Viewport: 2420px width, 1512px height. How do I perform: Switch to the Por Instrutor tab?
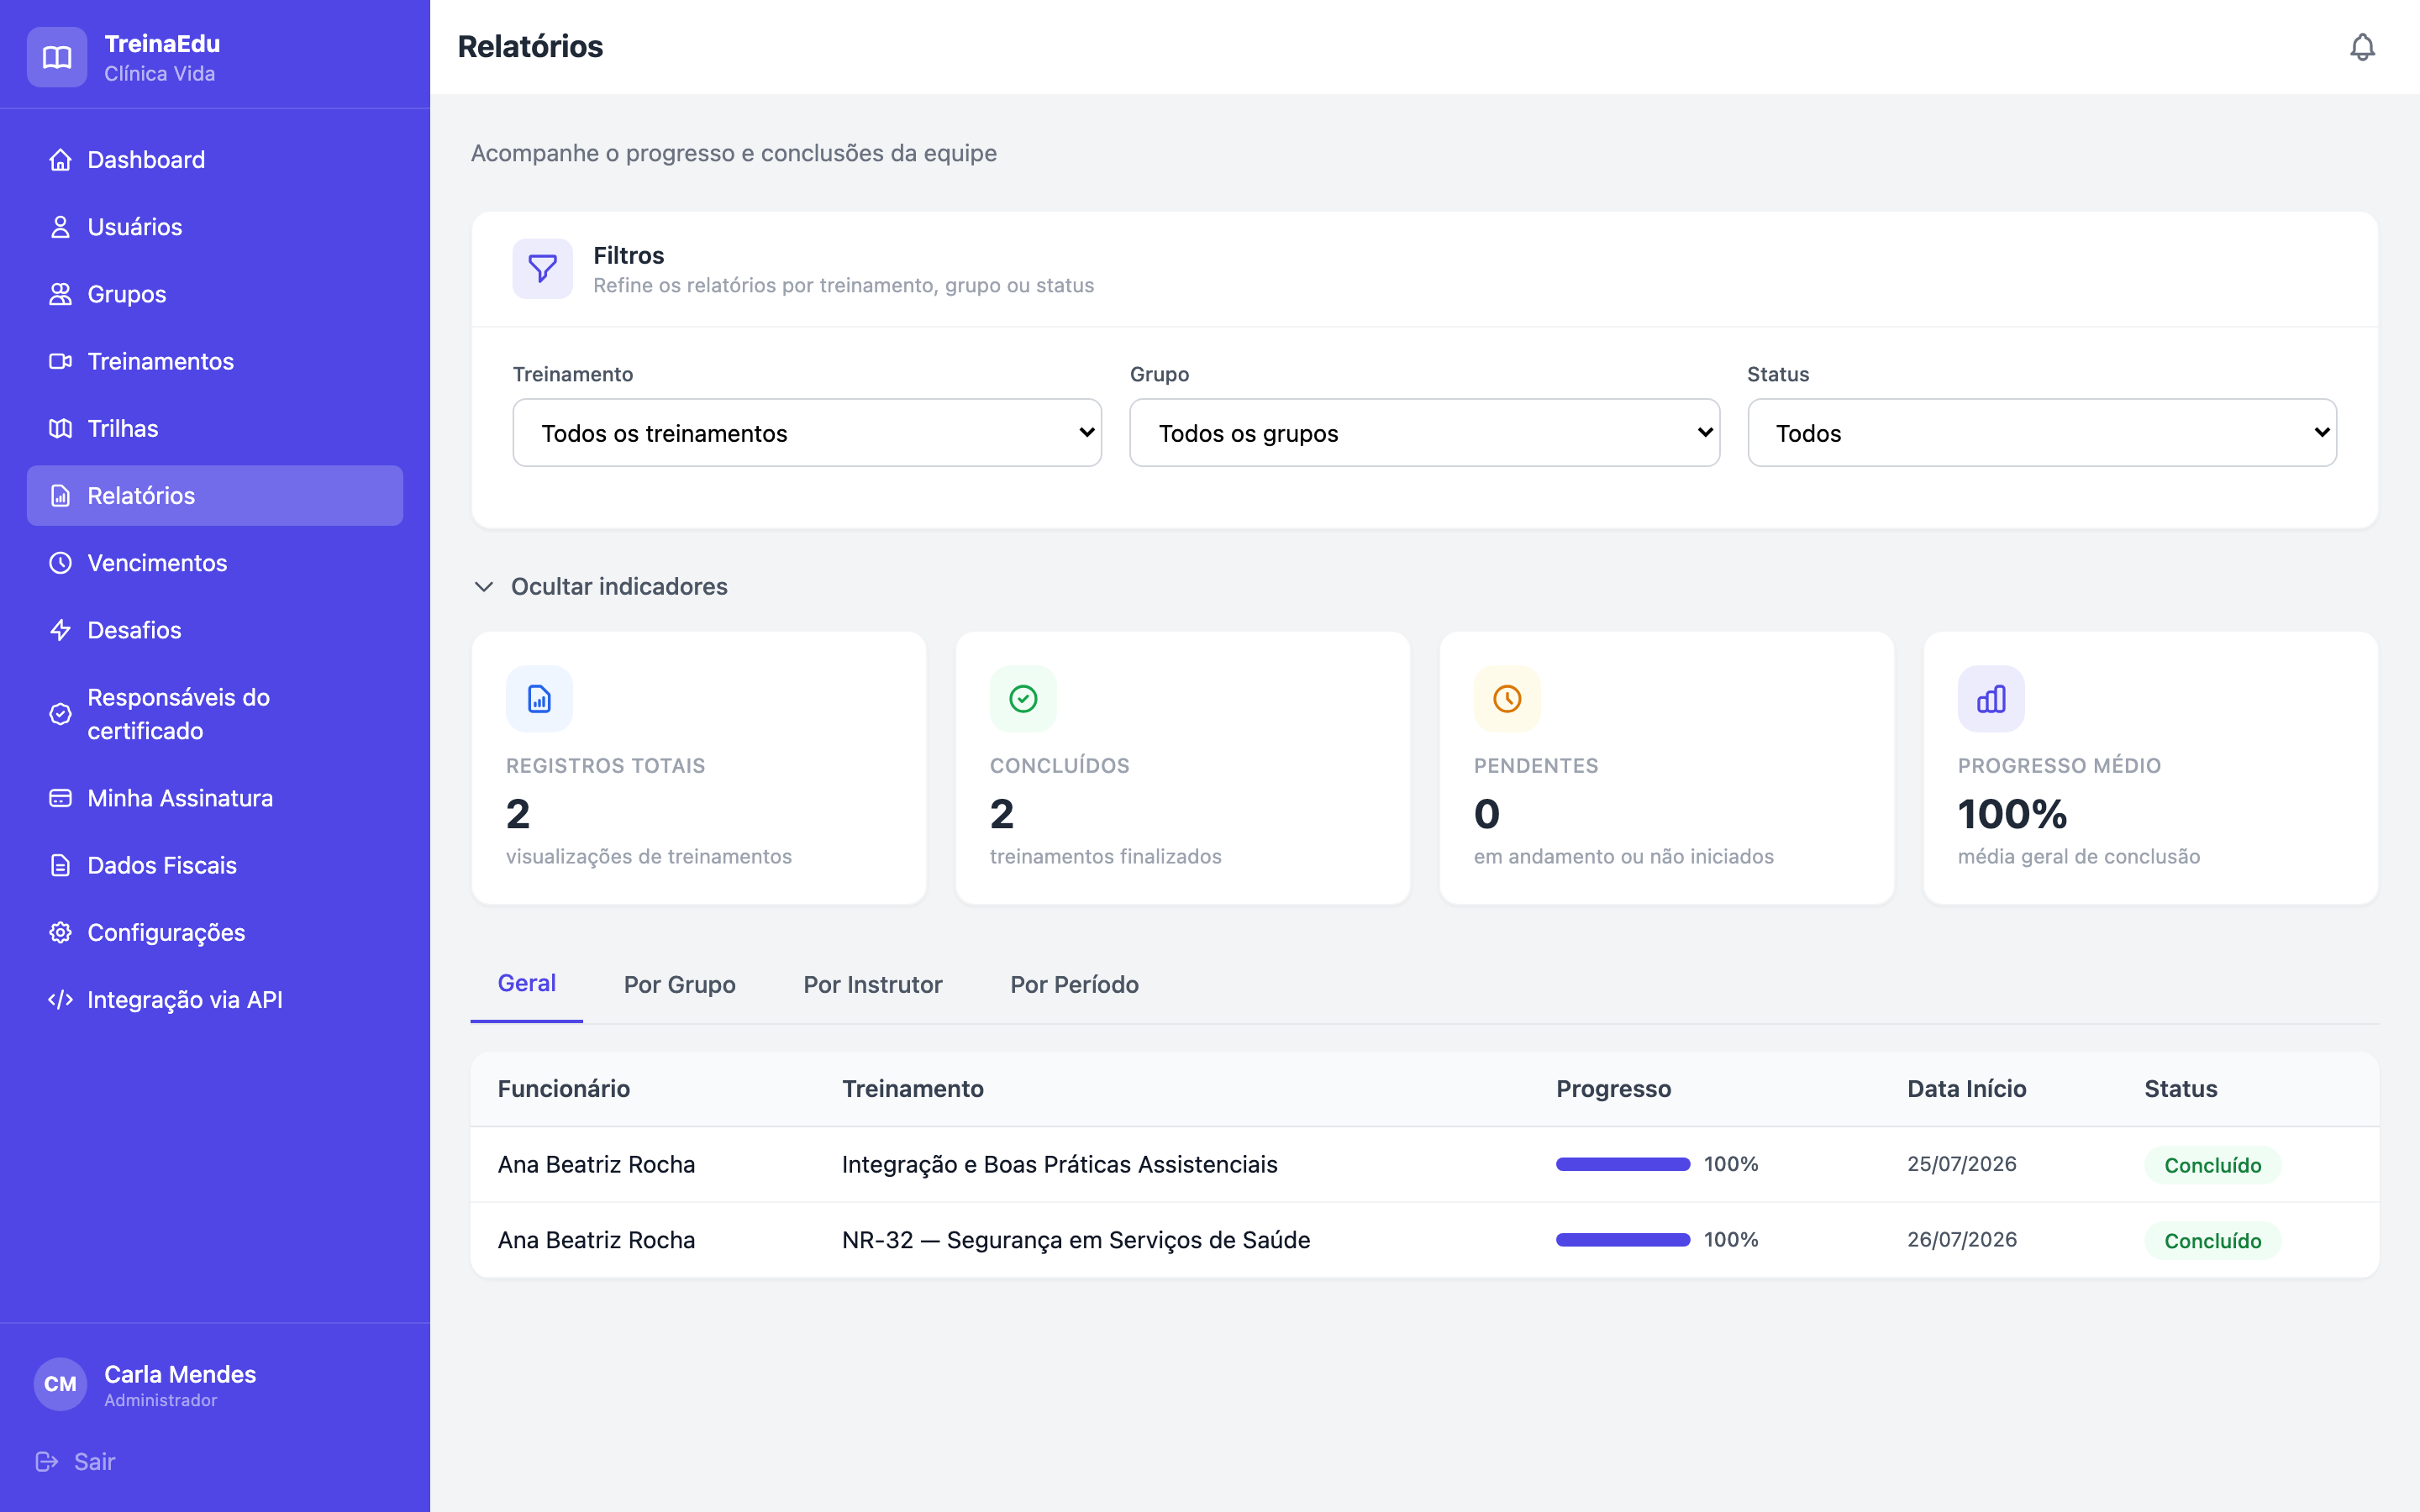tap(873, 985)
